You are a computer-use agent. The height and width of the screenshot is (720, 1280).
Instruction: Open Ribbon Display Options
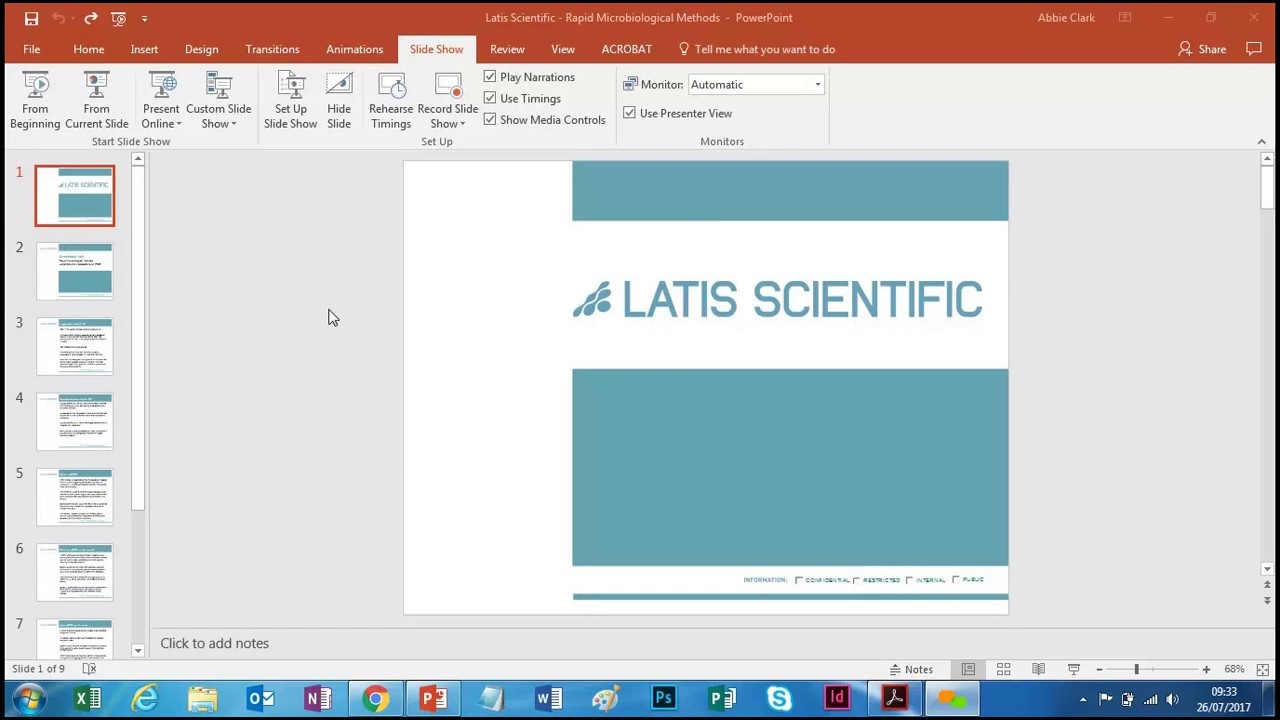1125,18
